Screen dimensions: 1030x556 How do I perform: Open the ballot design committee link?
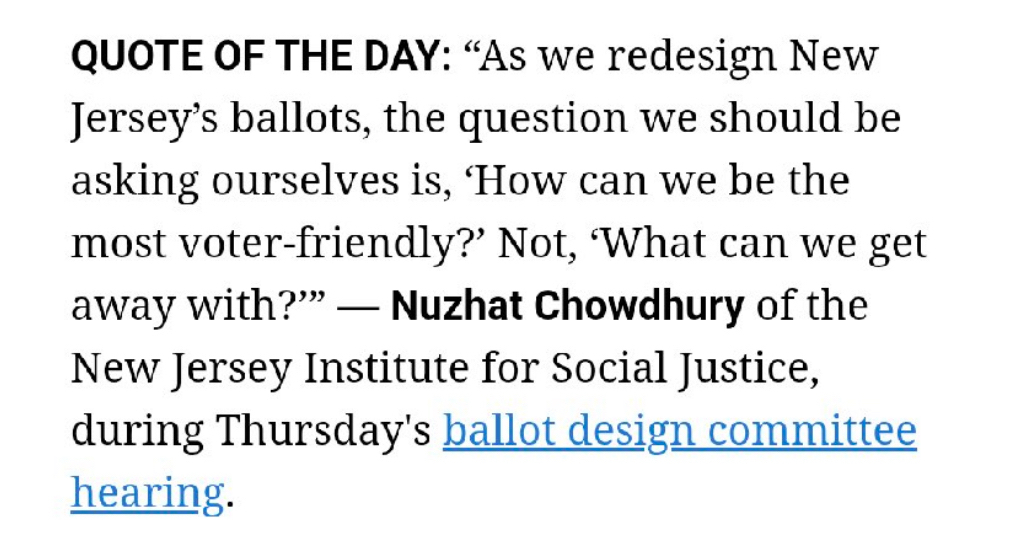click(x=680, y=431)
